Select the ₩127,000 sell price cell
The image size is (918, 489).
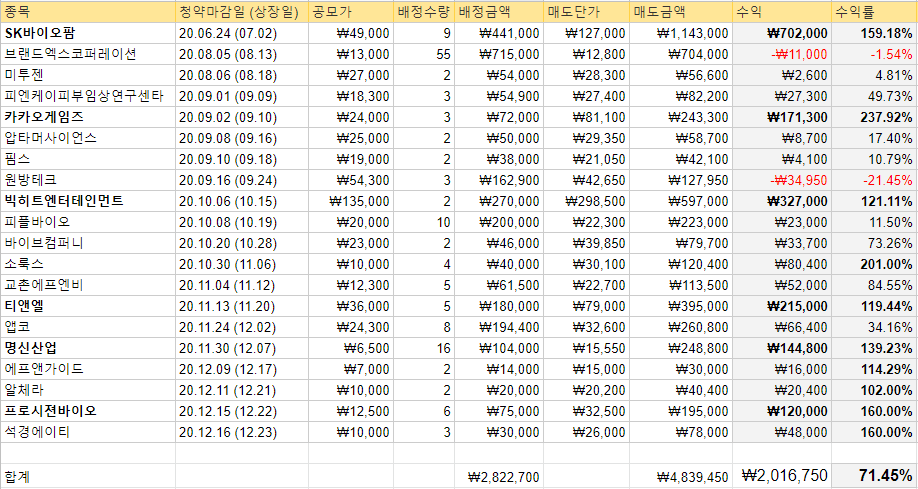tap(586, 33)
